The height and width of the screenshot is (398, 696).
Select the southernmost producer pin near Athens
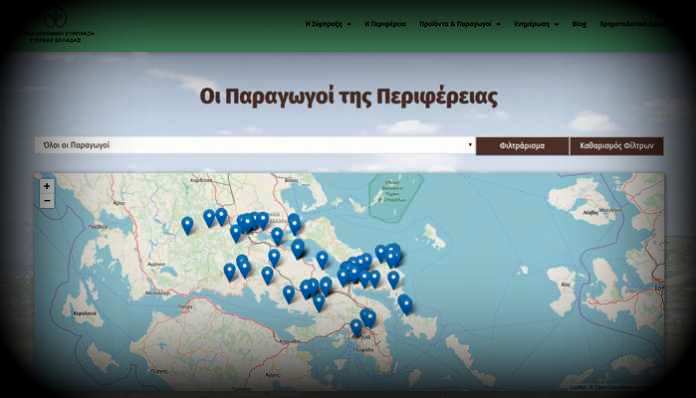(x=356, y=328)
